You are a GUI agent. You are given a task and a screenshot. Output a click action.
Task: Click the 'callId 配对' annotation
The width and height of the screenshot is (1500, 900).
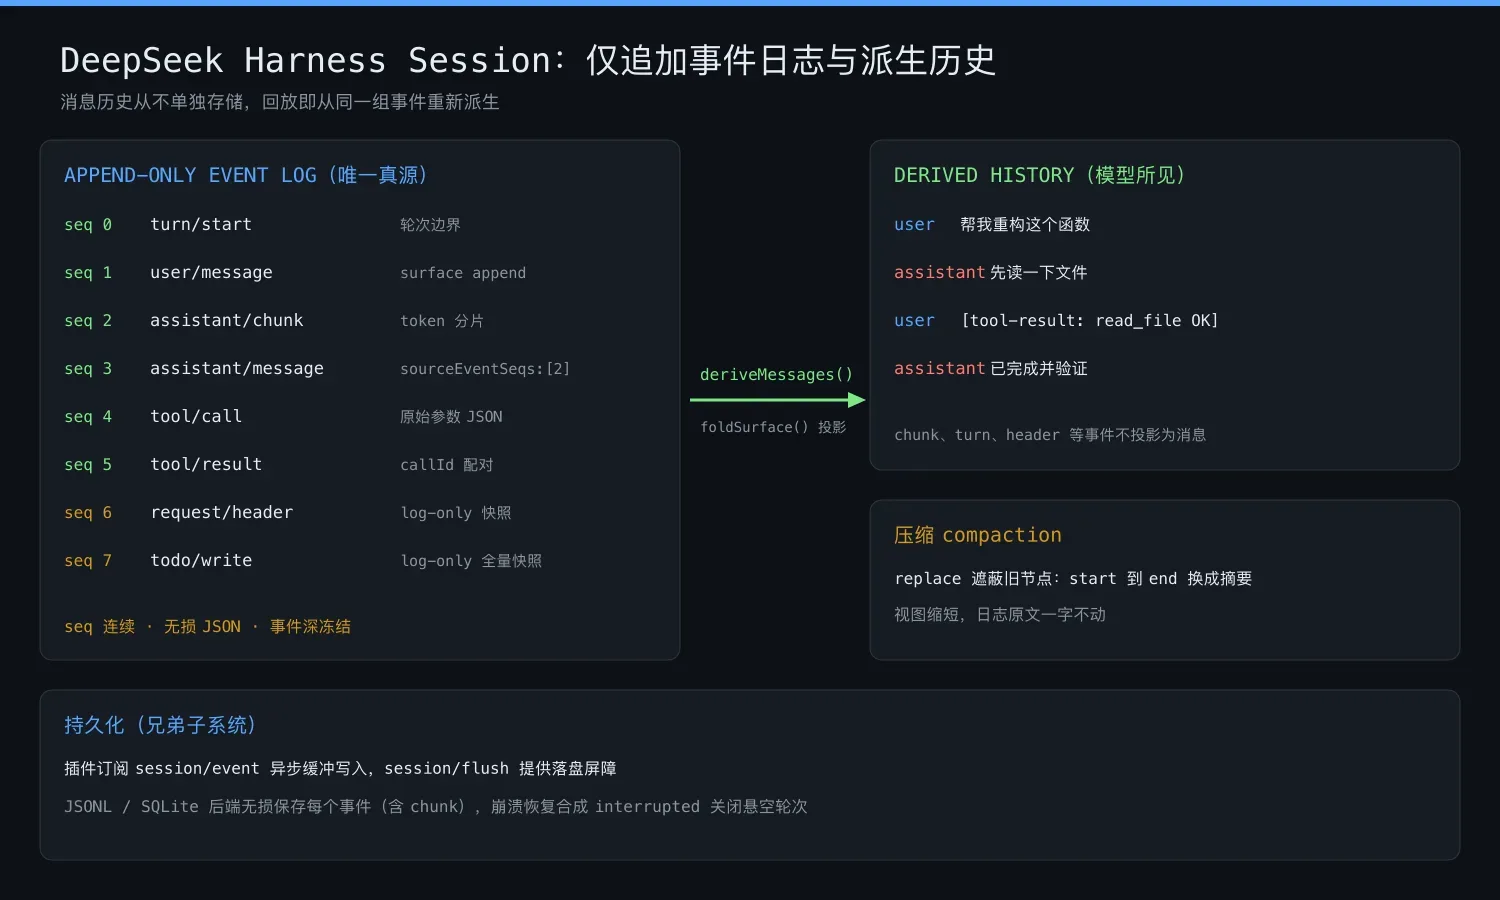(x=447, y=465)
